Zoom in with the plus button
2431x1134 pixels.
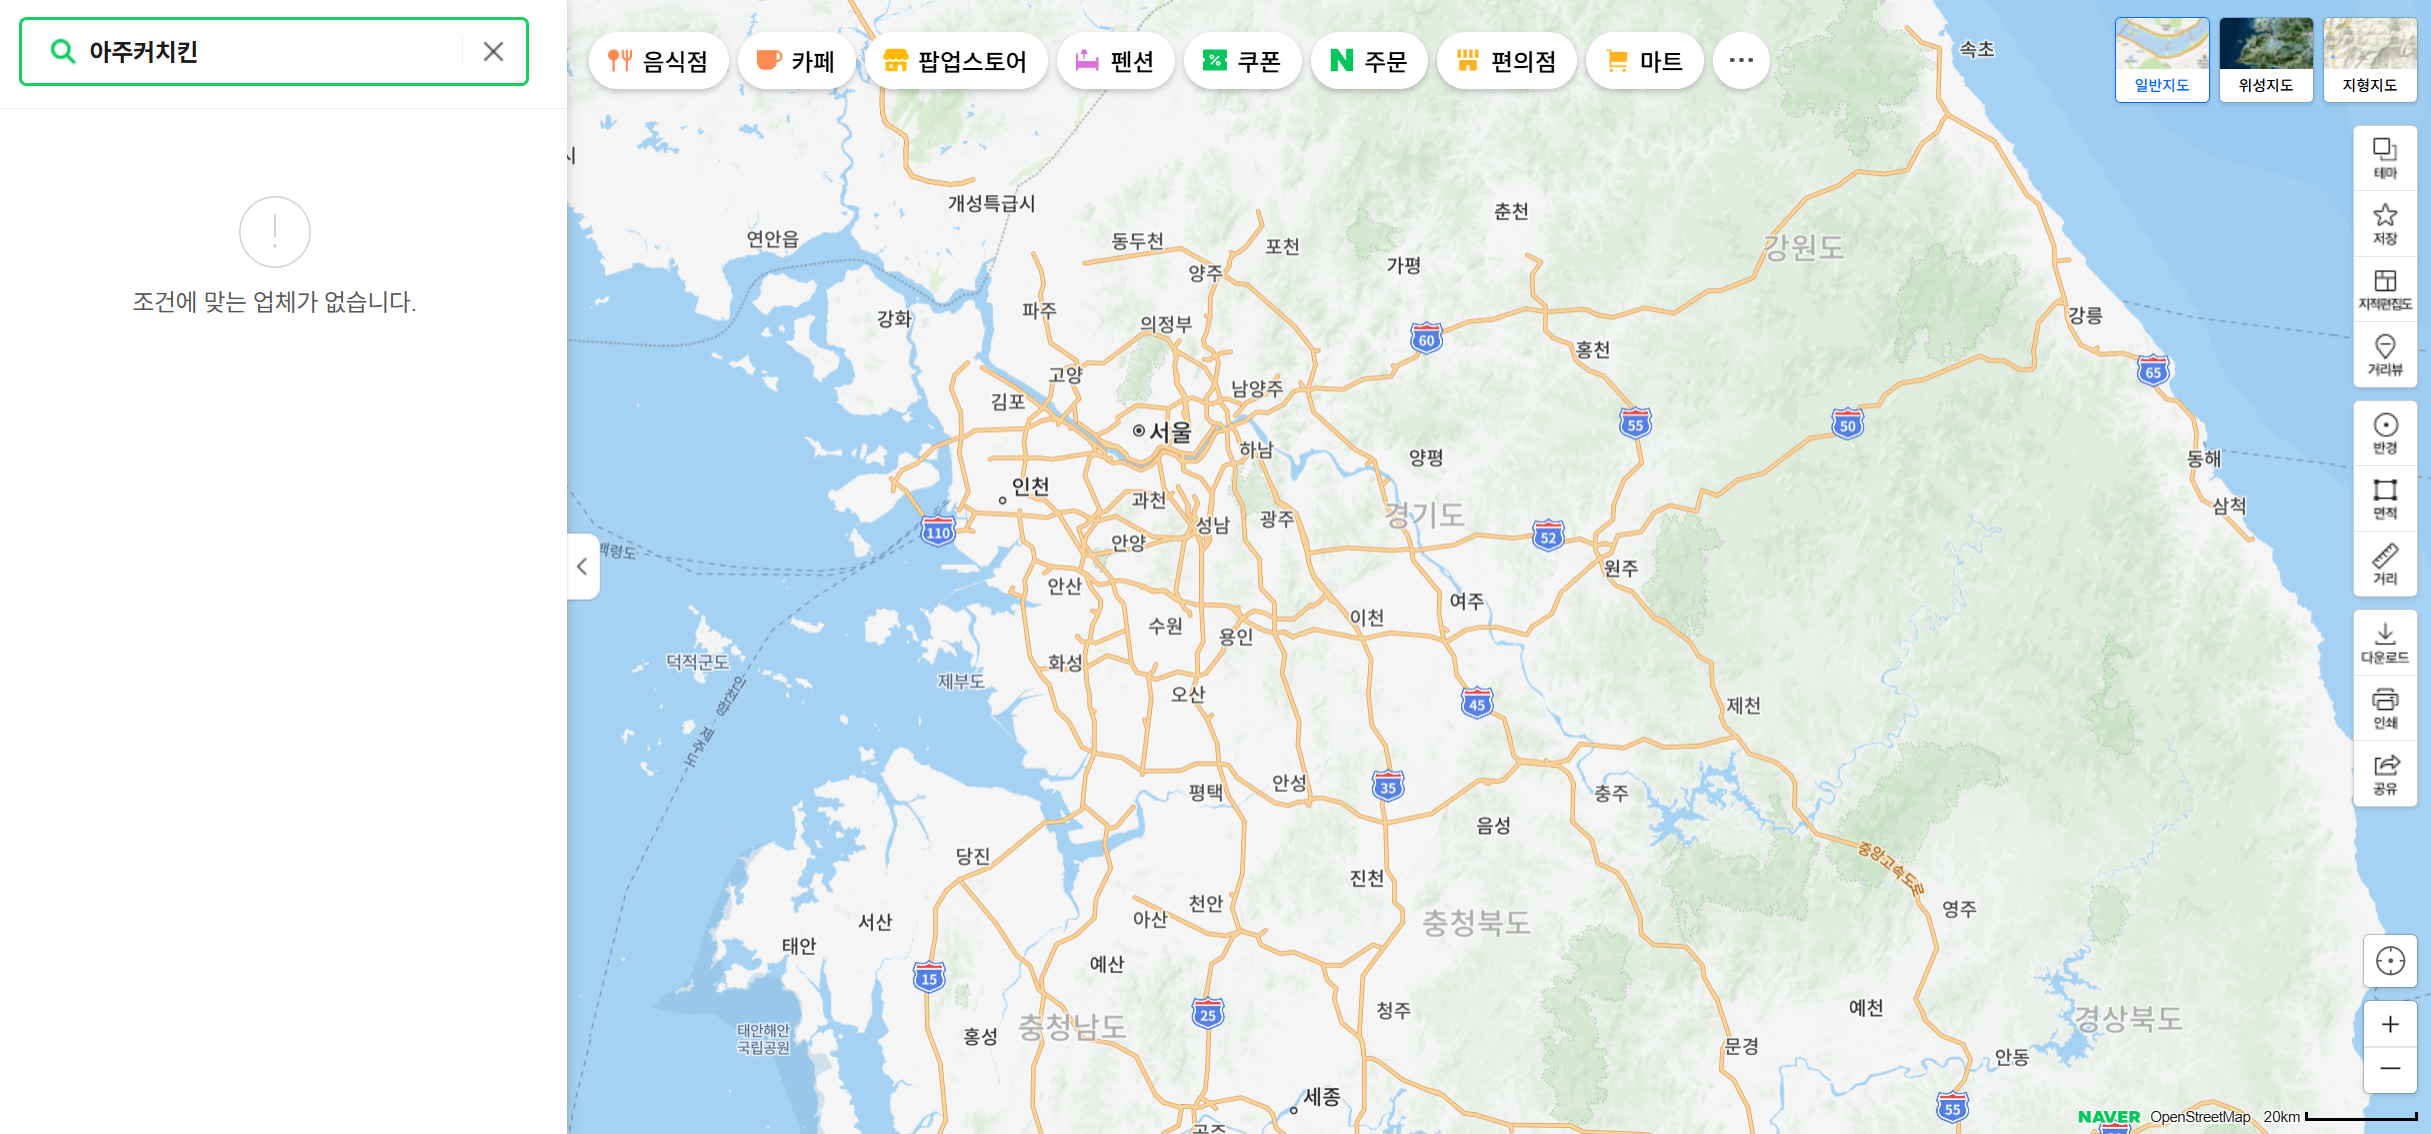tap(2389, 1024)
